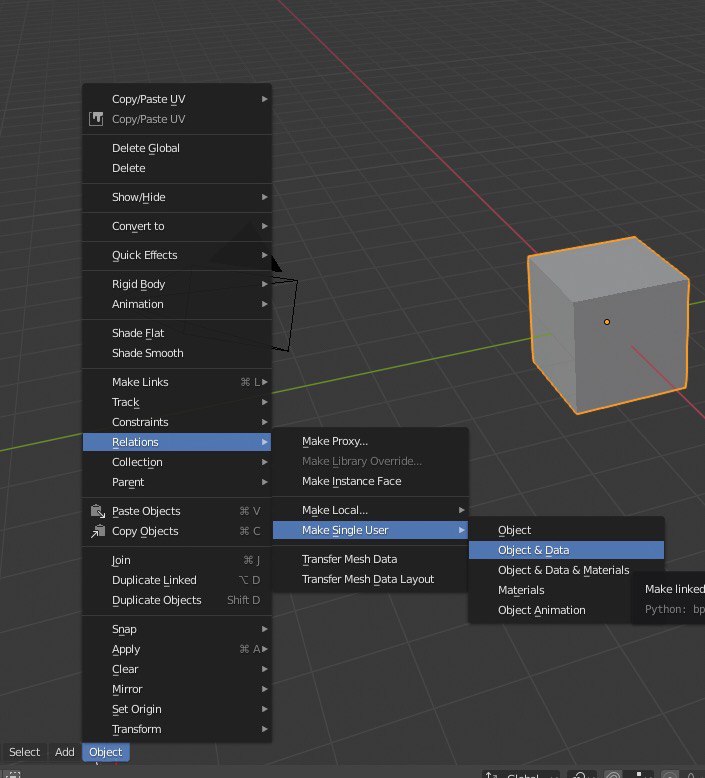Viewport: 705px width, 778px height.
Task: Select the camera wireframe behind the menu
Action: coord(285,313)
